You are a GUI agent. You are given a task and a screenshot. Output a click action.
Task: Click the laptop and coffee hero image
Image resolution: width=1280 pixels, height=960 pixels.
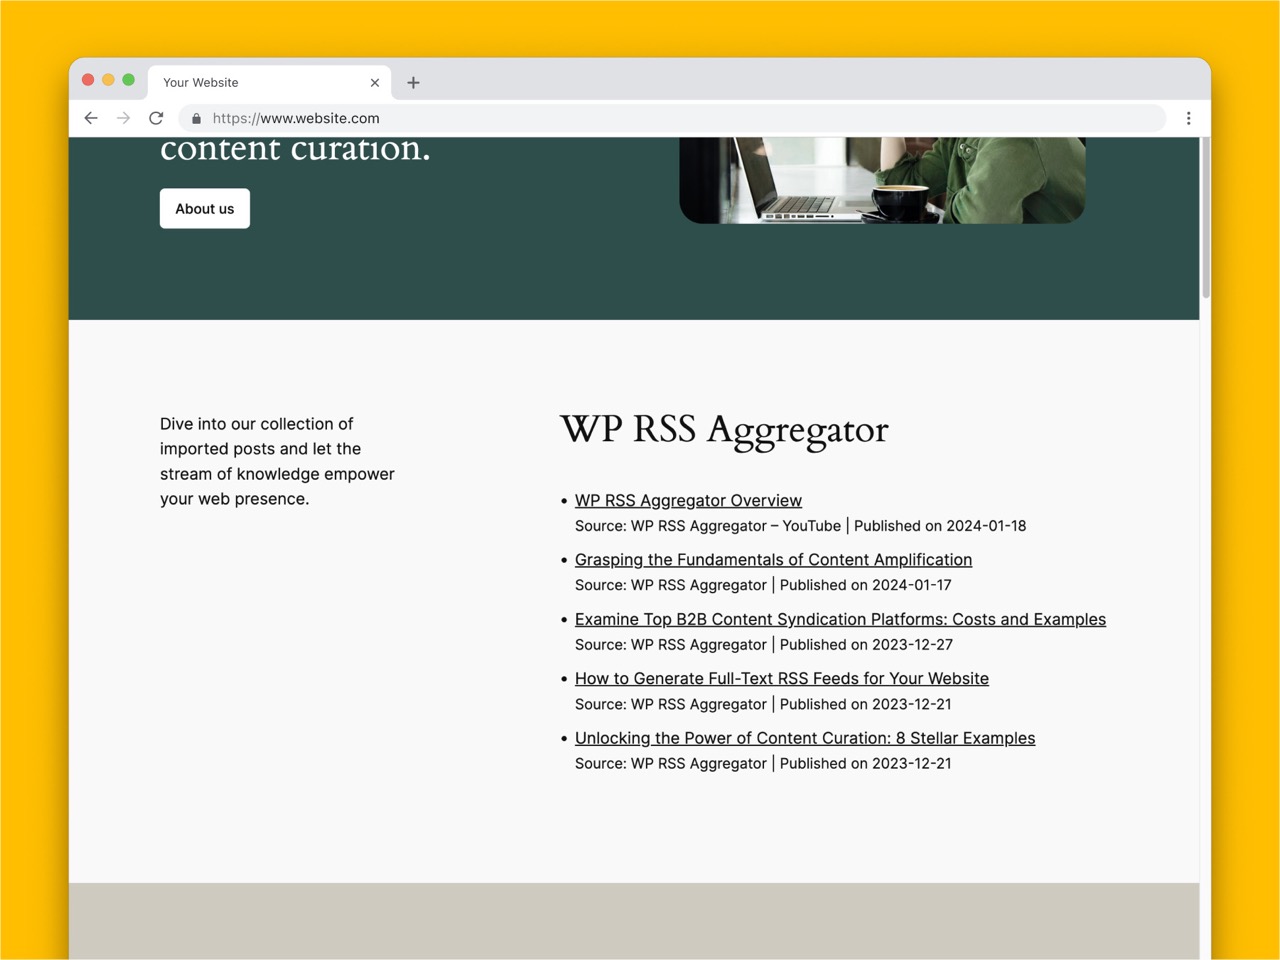pos(882,180)
